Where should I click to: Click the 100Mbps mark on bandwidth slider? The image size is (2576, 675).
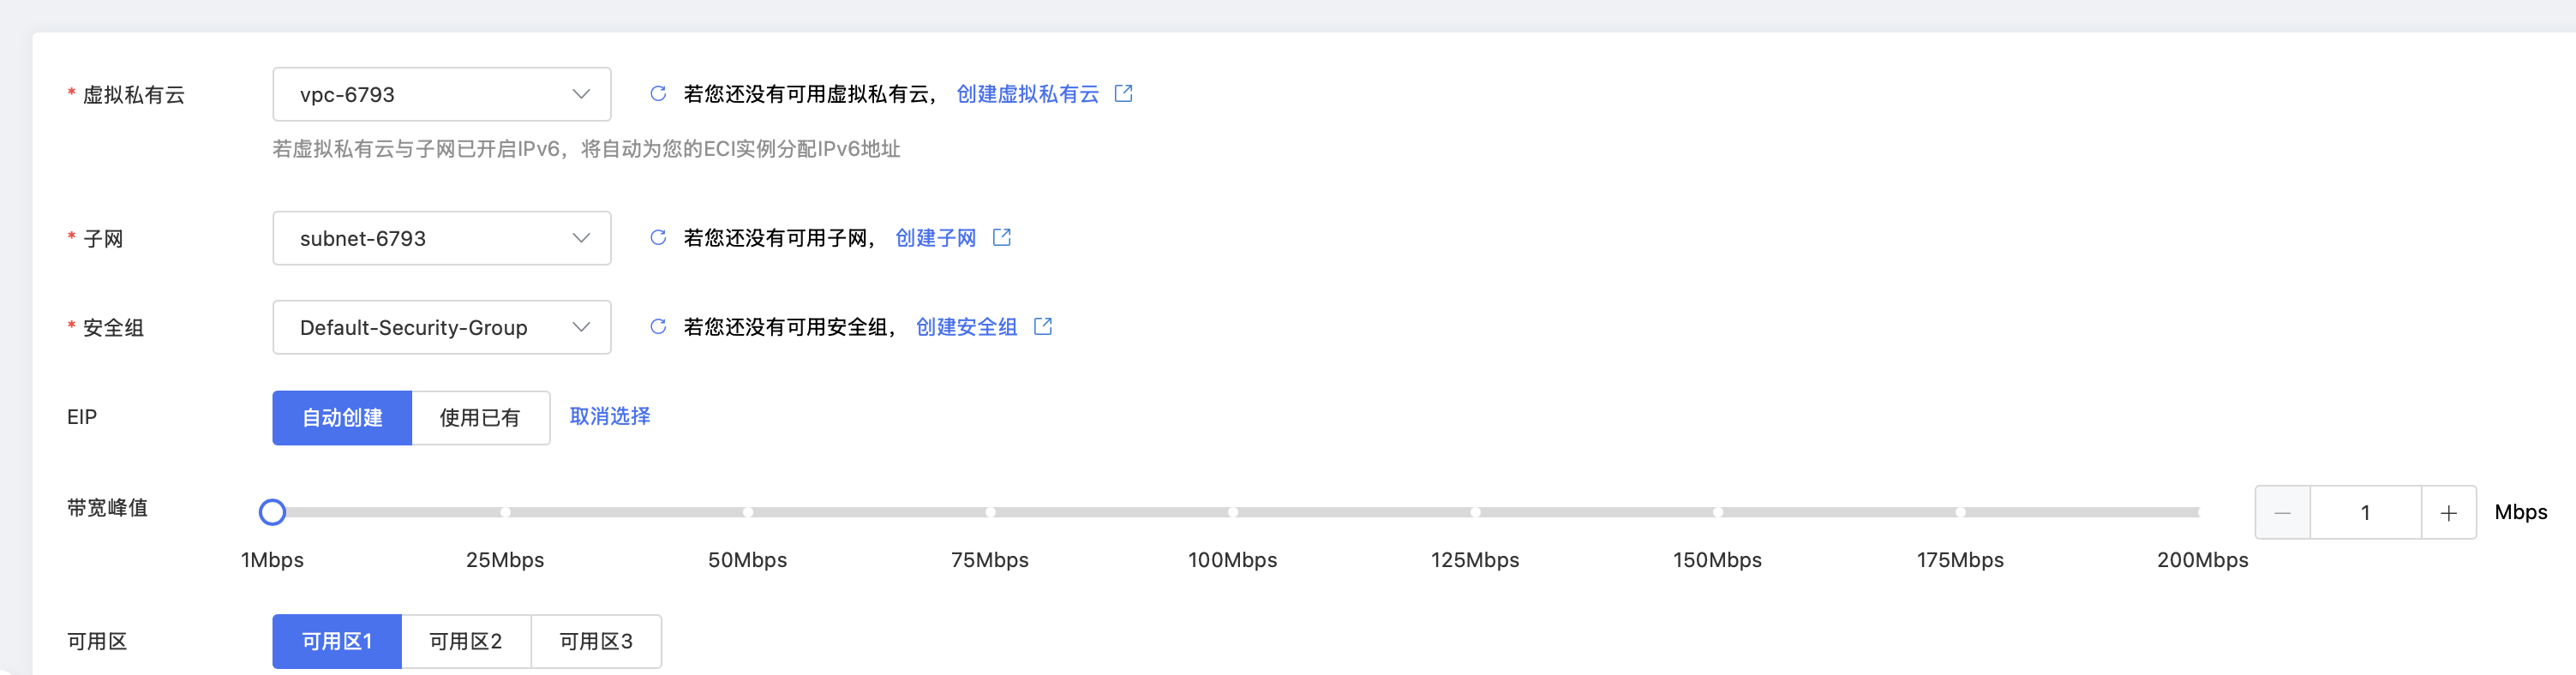pyautogui.click(x=1233, y=512)
